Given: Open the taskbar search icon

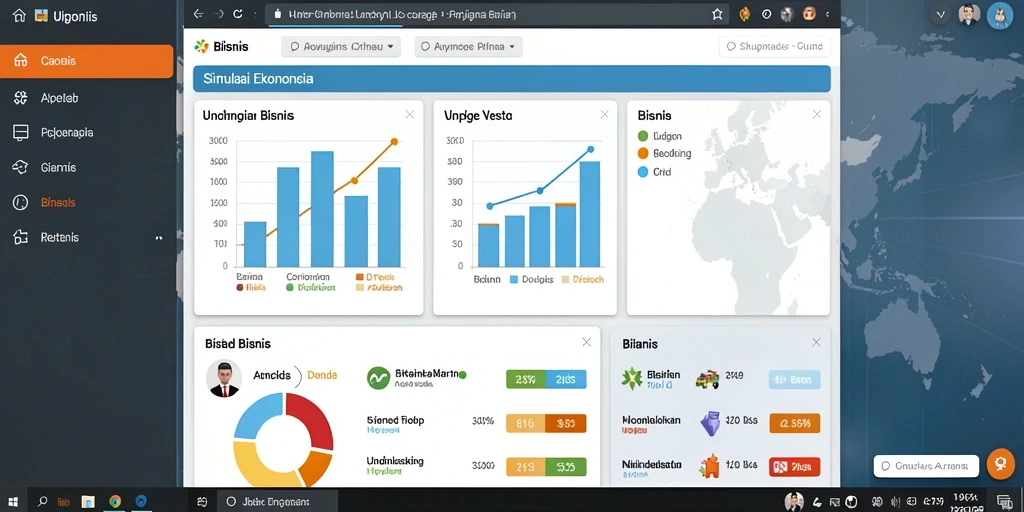Looking at the screenshot, I should pyautogui.click(x=42, y=502).
